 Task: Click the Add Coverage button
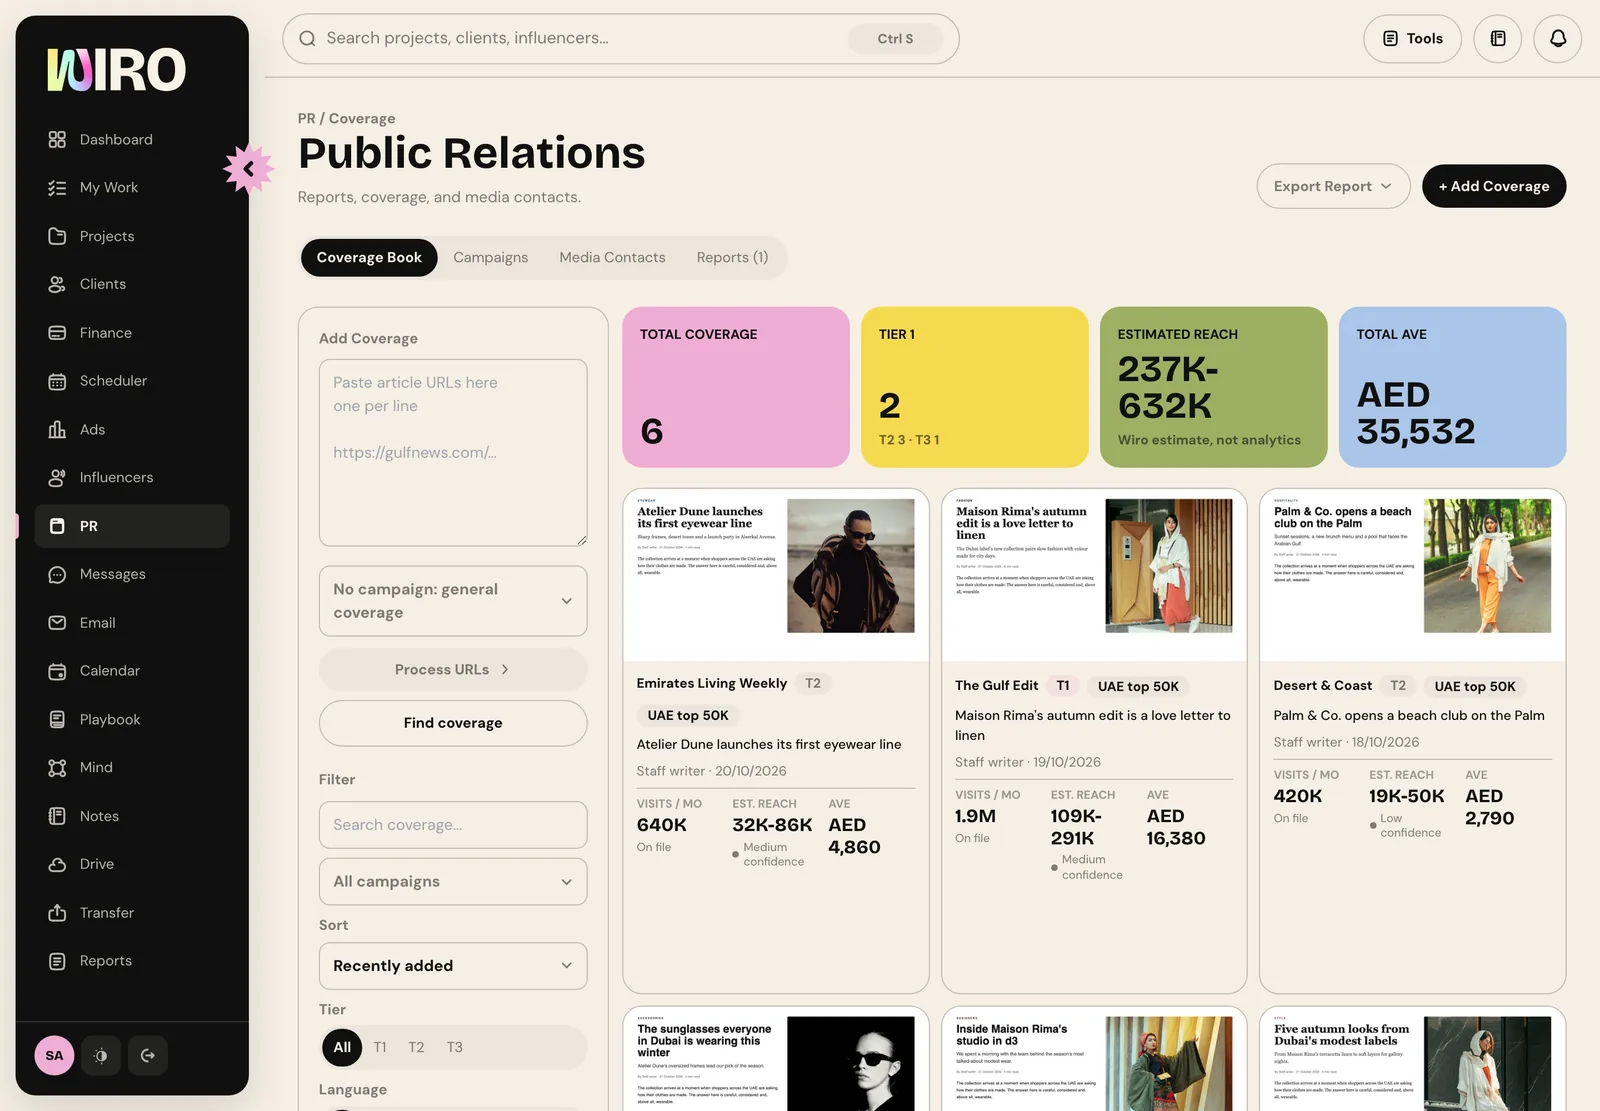tap(1494, 186)
